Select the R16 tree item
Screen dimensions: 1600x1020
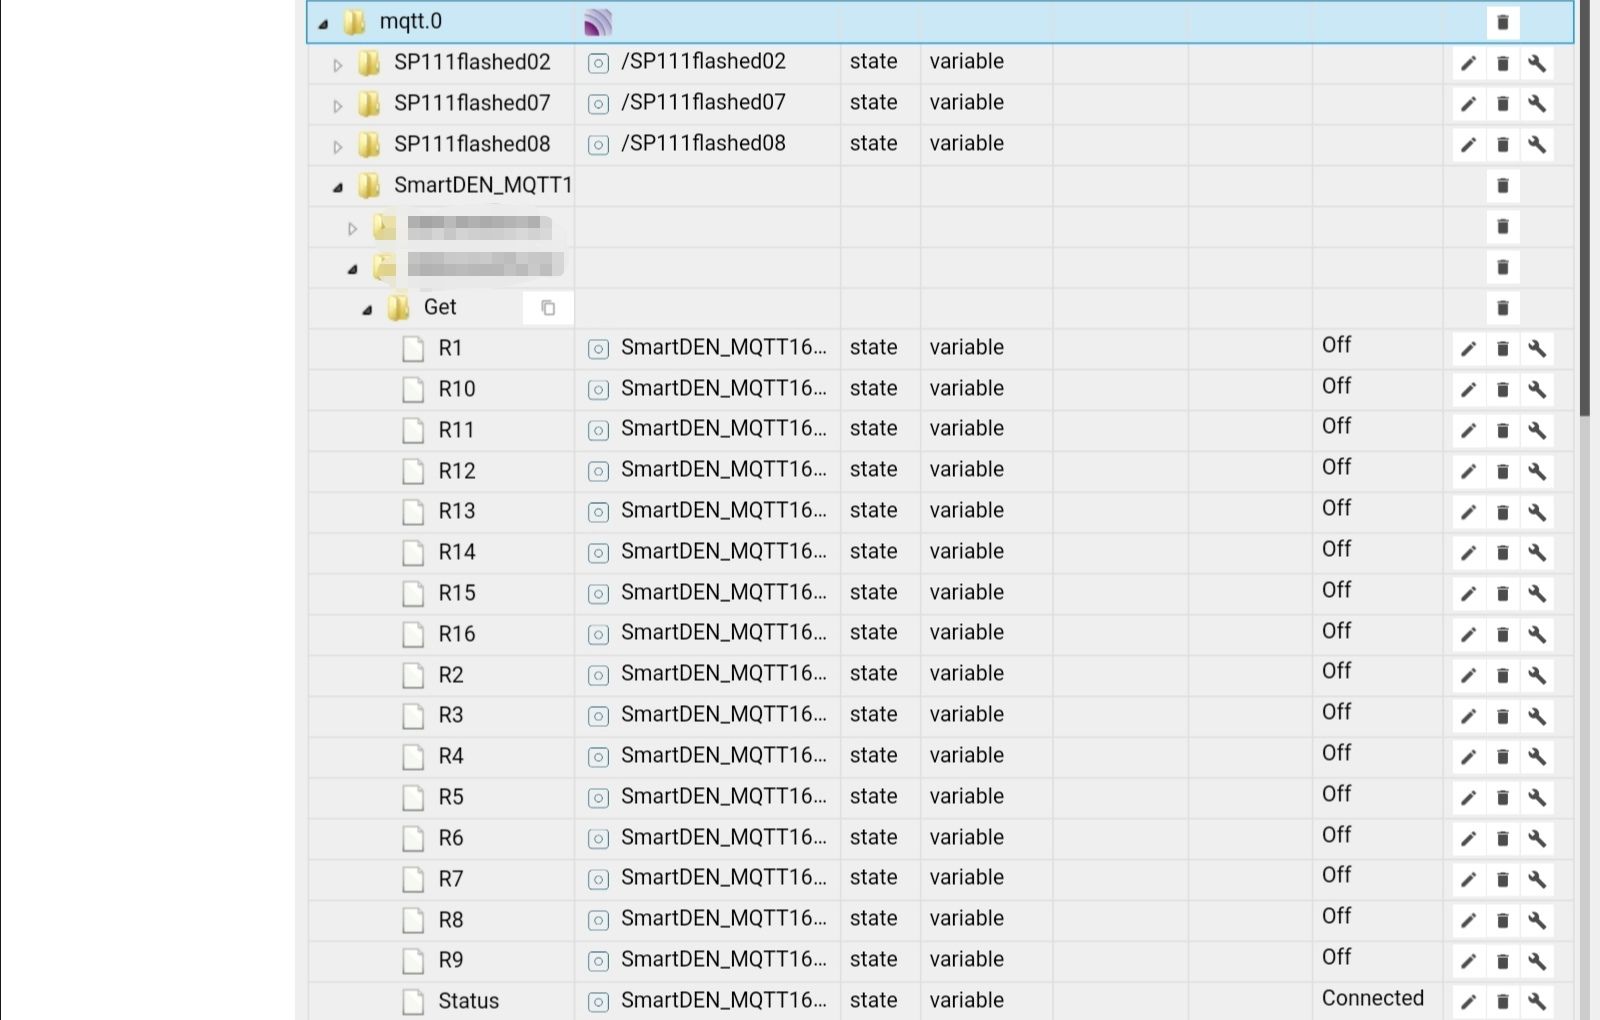pos(457,634)
